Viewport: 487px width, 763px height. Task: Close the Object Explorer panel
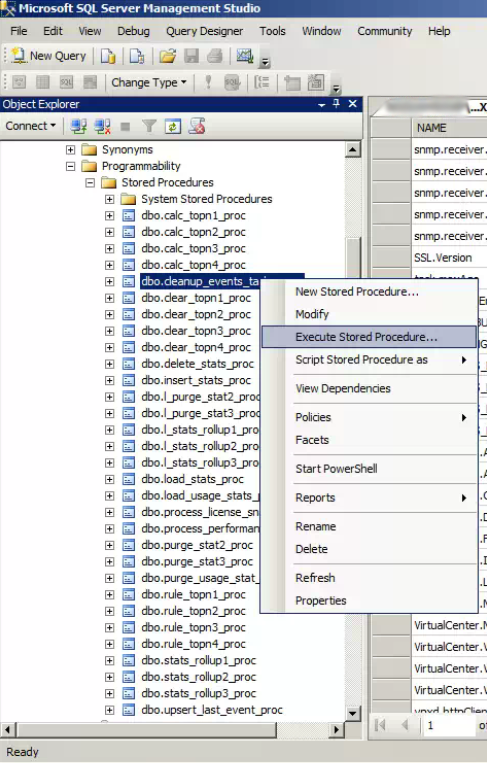click(x=353, y=104)
